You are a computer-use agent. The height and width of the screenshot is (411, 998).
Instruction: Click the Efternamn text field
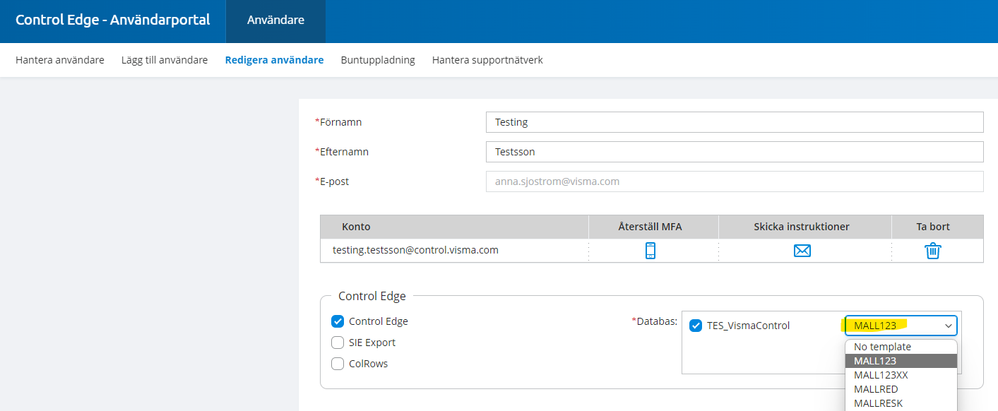734,152
